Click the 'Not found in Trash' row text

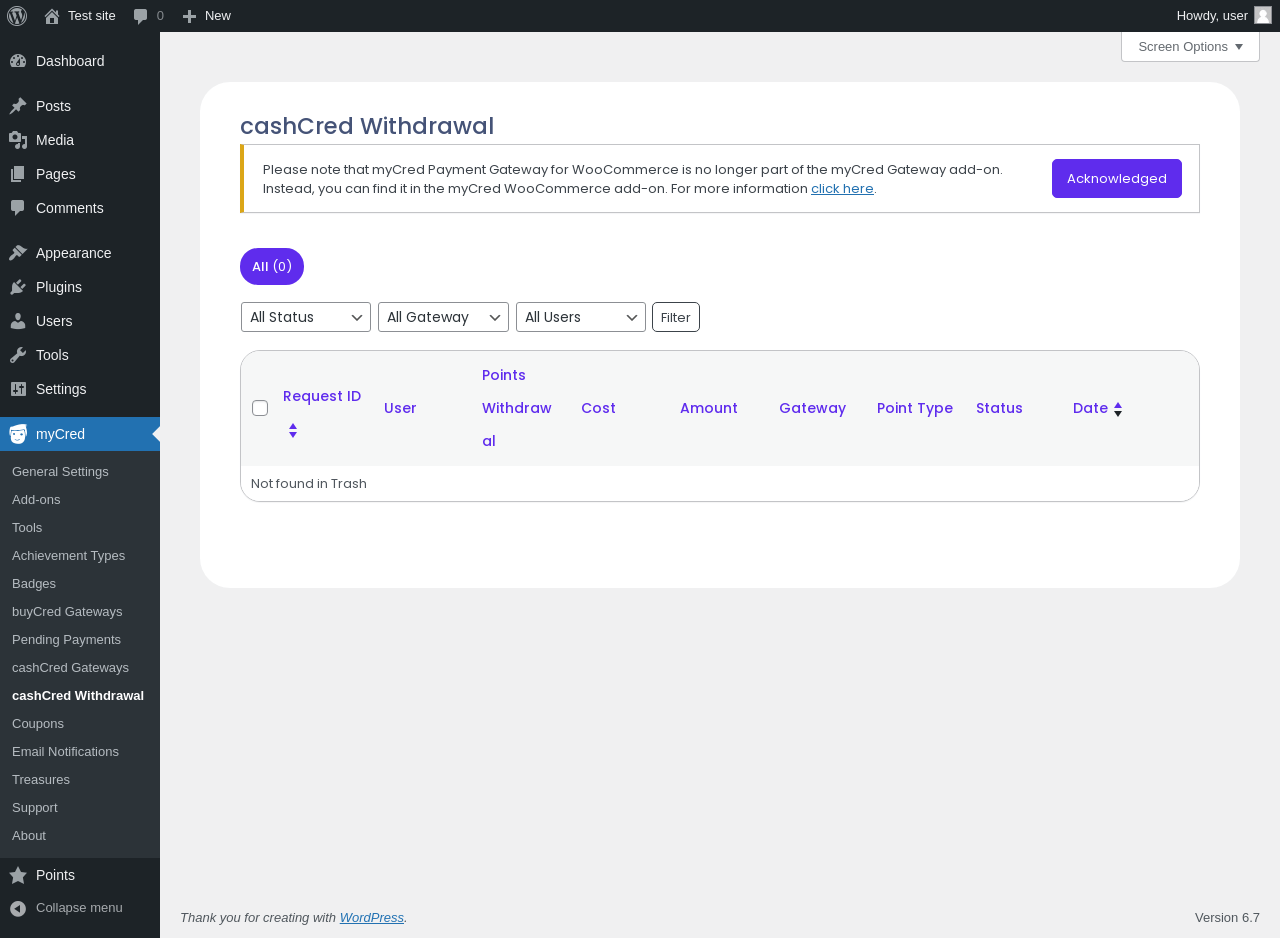pos(309,483)
